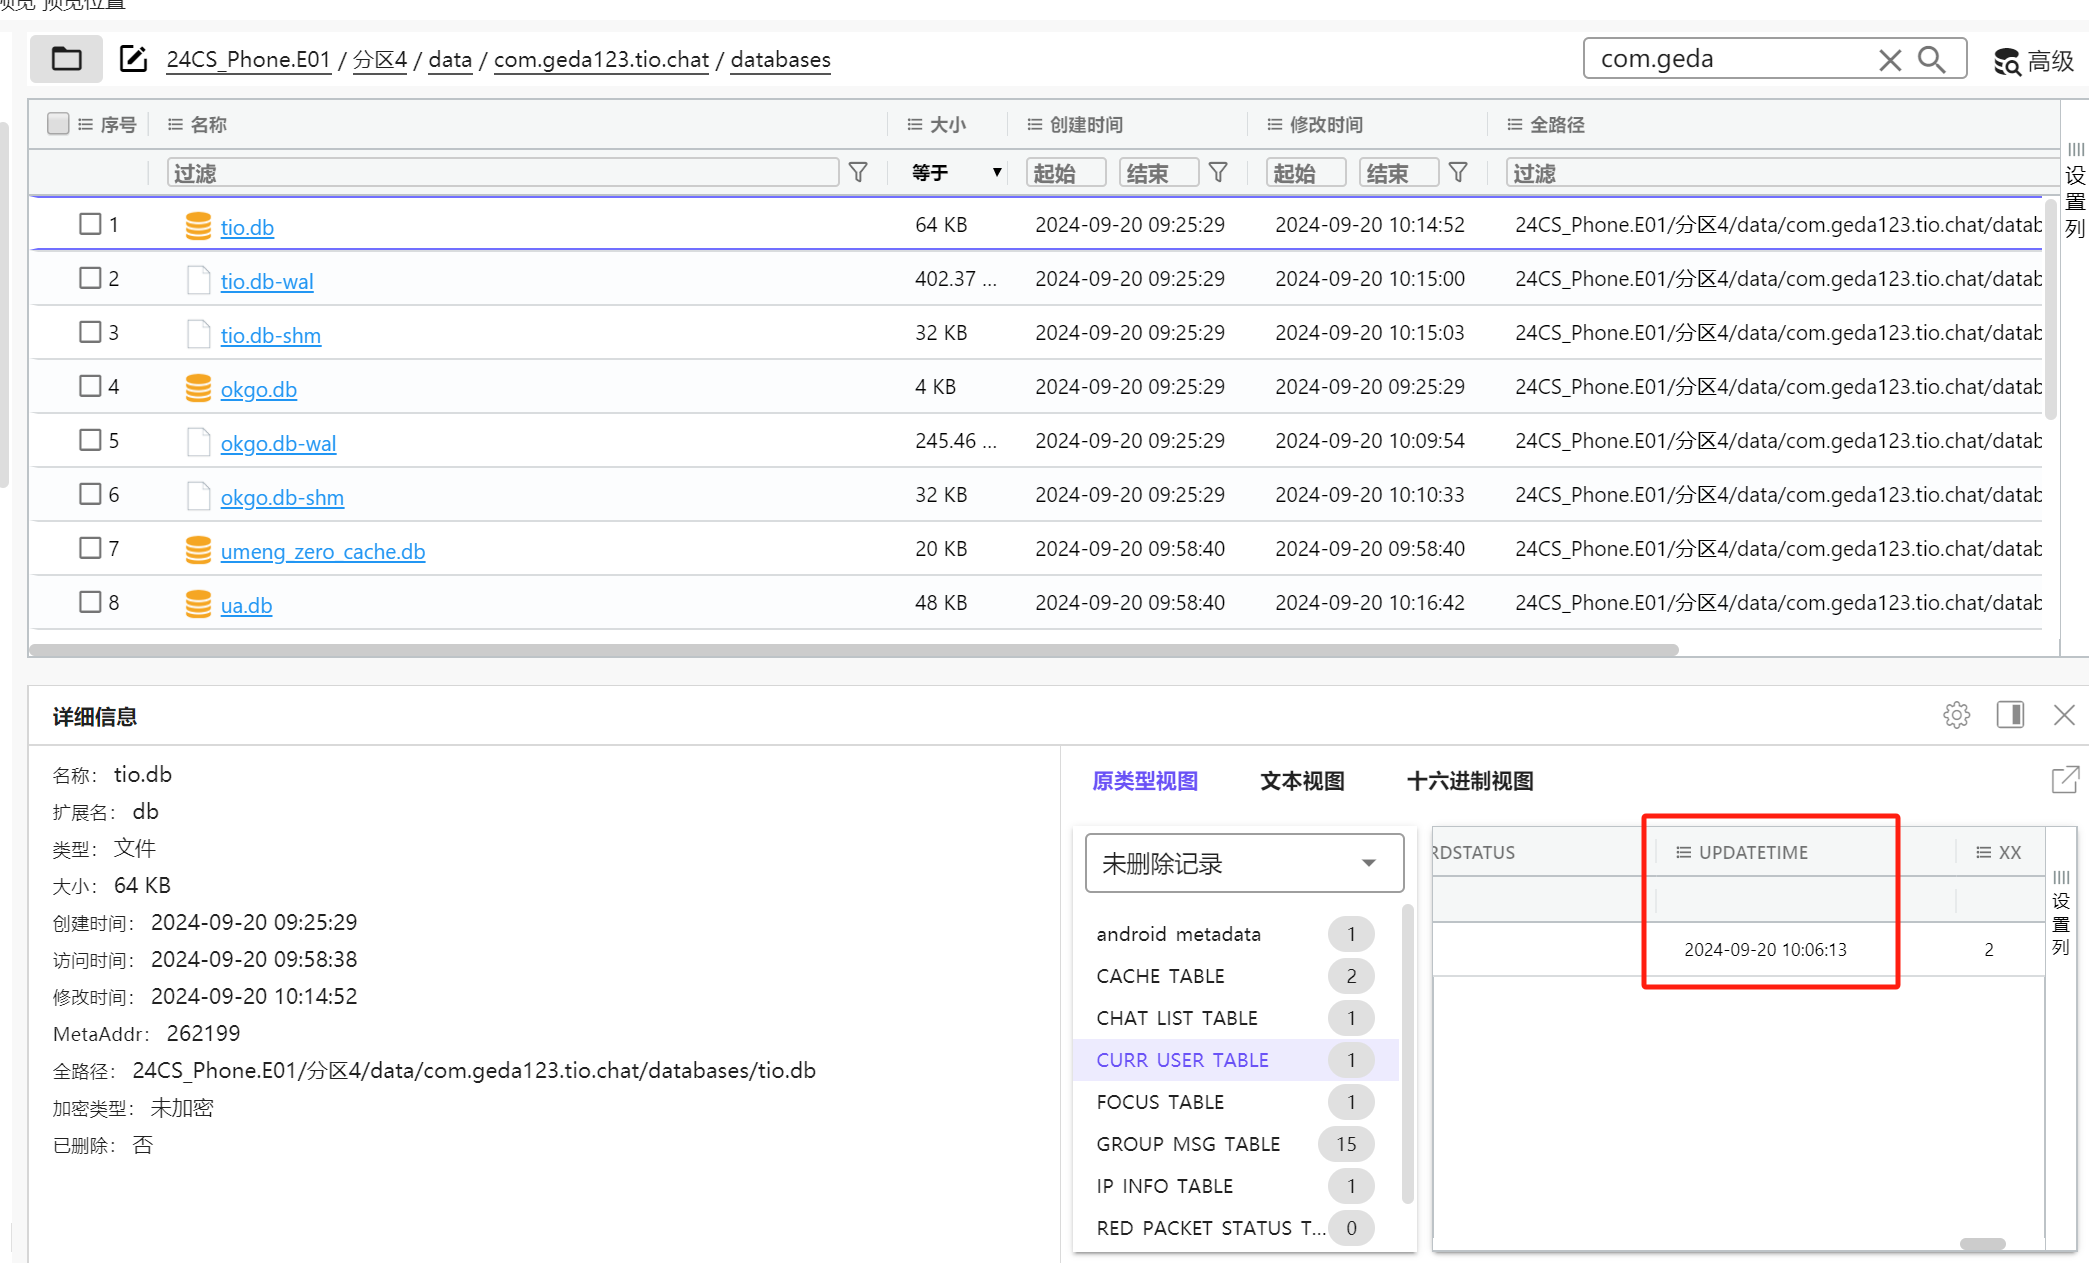2089x1263 pixels.
Task: Click the name column filter funnel
Action: [858, 173]
